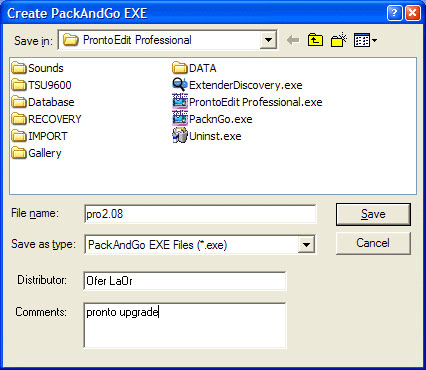Click the PacknGo.exe icon
Image resolution: width=426 pixels, height=370 pixels.
coord(180,118)
